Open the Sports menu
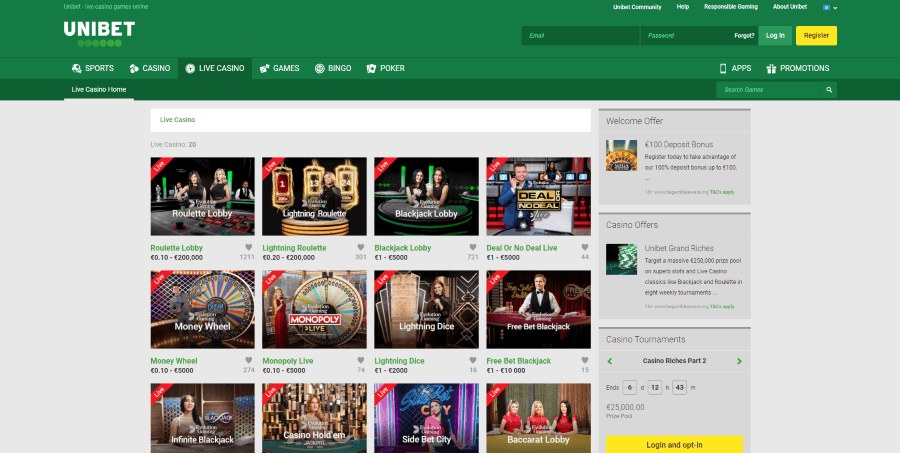Screen dimensions: 900x453 coord(93,68)
